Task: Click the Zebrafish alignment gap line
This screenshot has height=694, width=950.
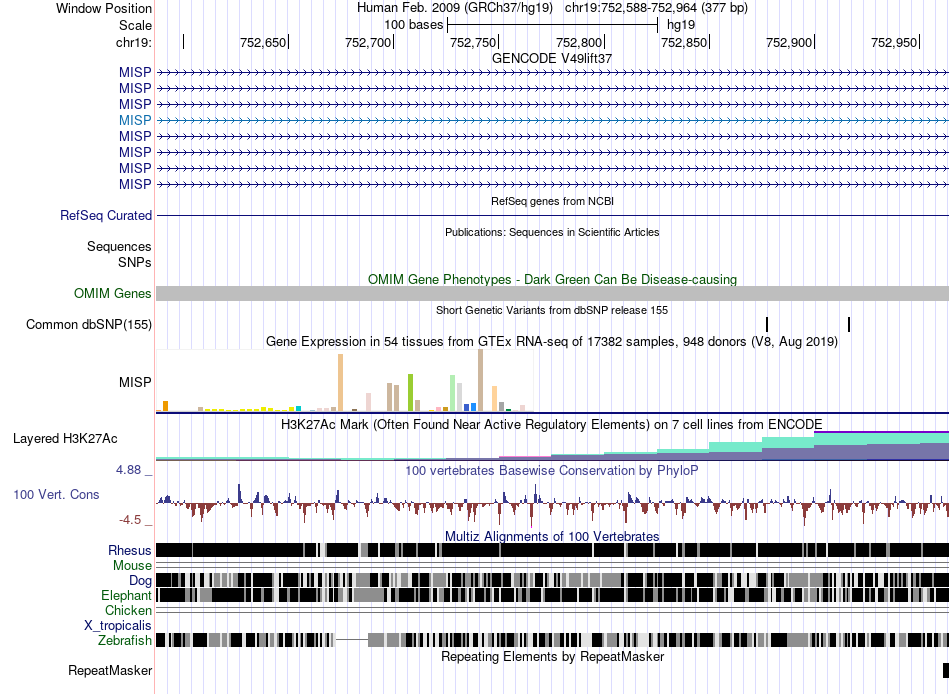Action: [x=351, y=639]
